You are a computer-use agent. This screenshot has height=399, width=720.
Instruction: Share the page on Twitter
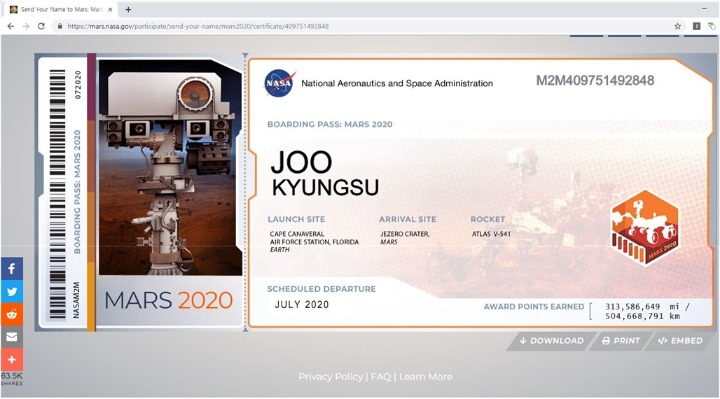(x=12, y=291)
